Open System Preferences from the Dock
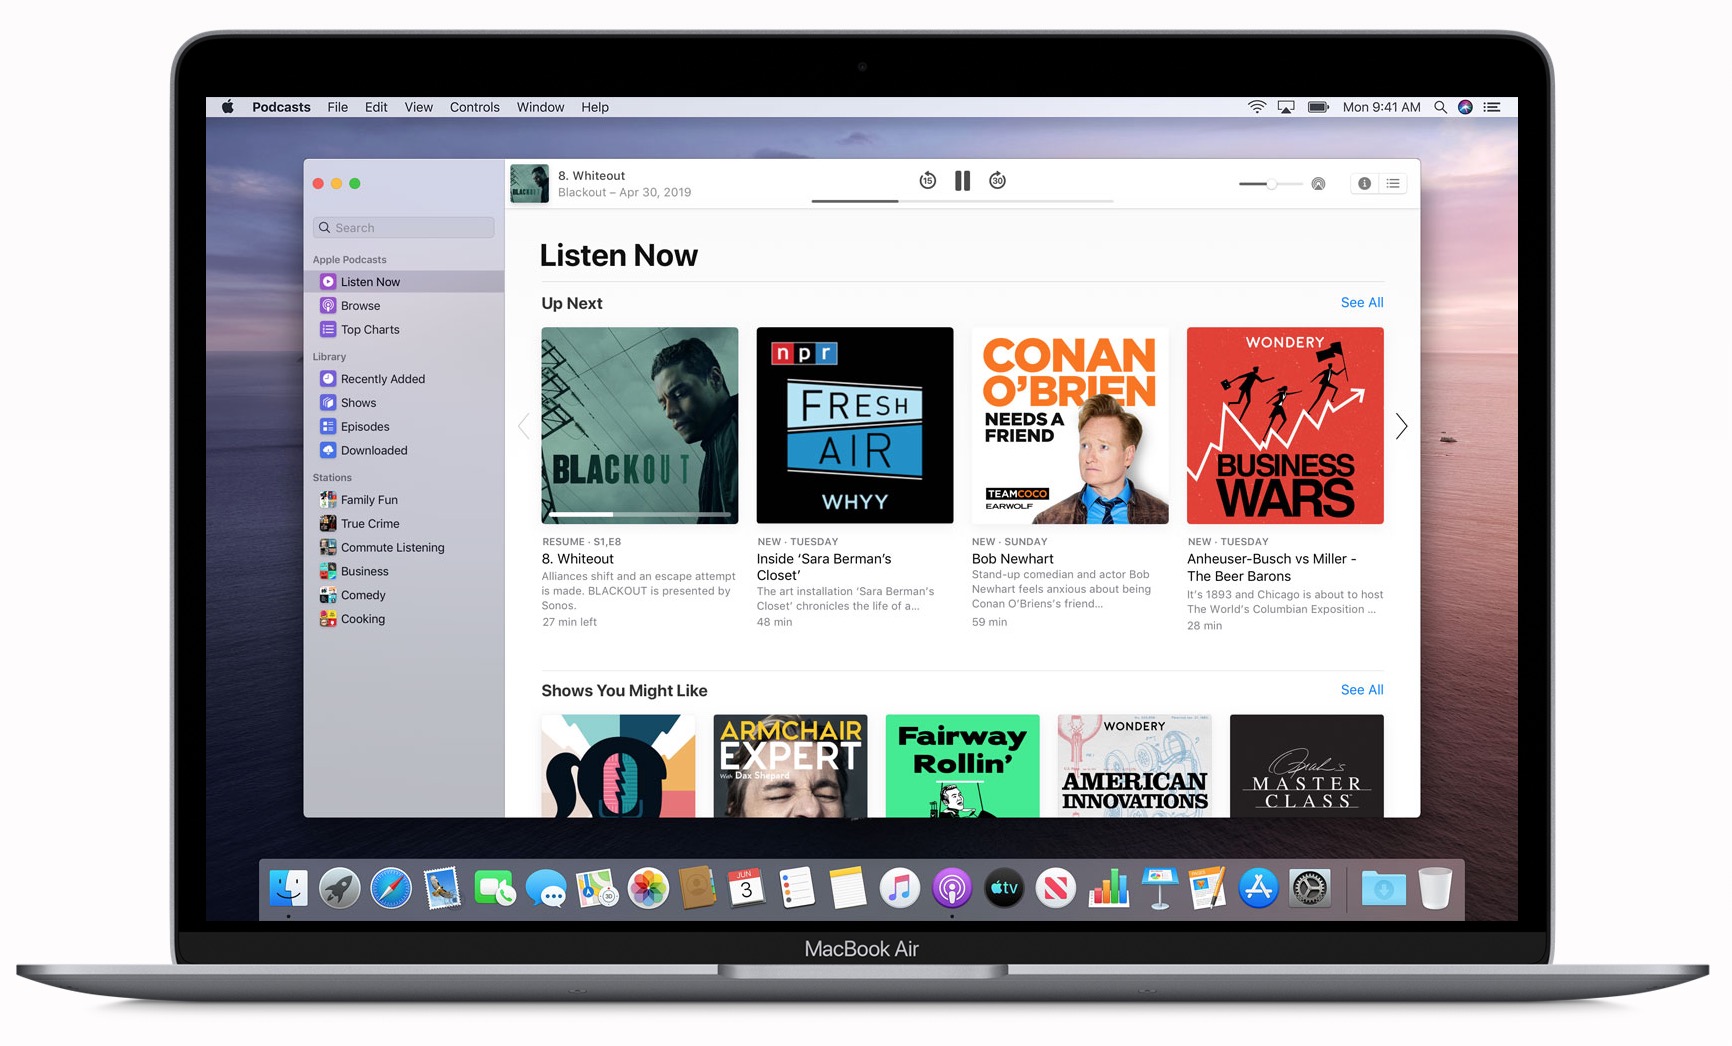Image resolution: width=1732 pixels, height=1046 pixels. tap(1309, 888)
